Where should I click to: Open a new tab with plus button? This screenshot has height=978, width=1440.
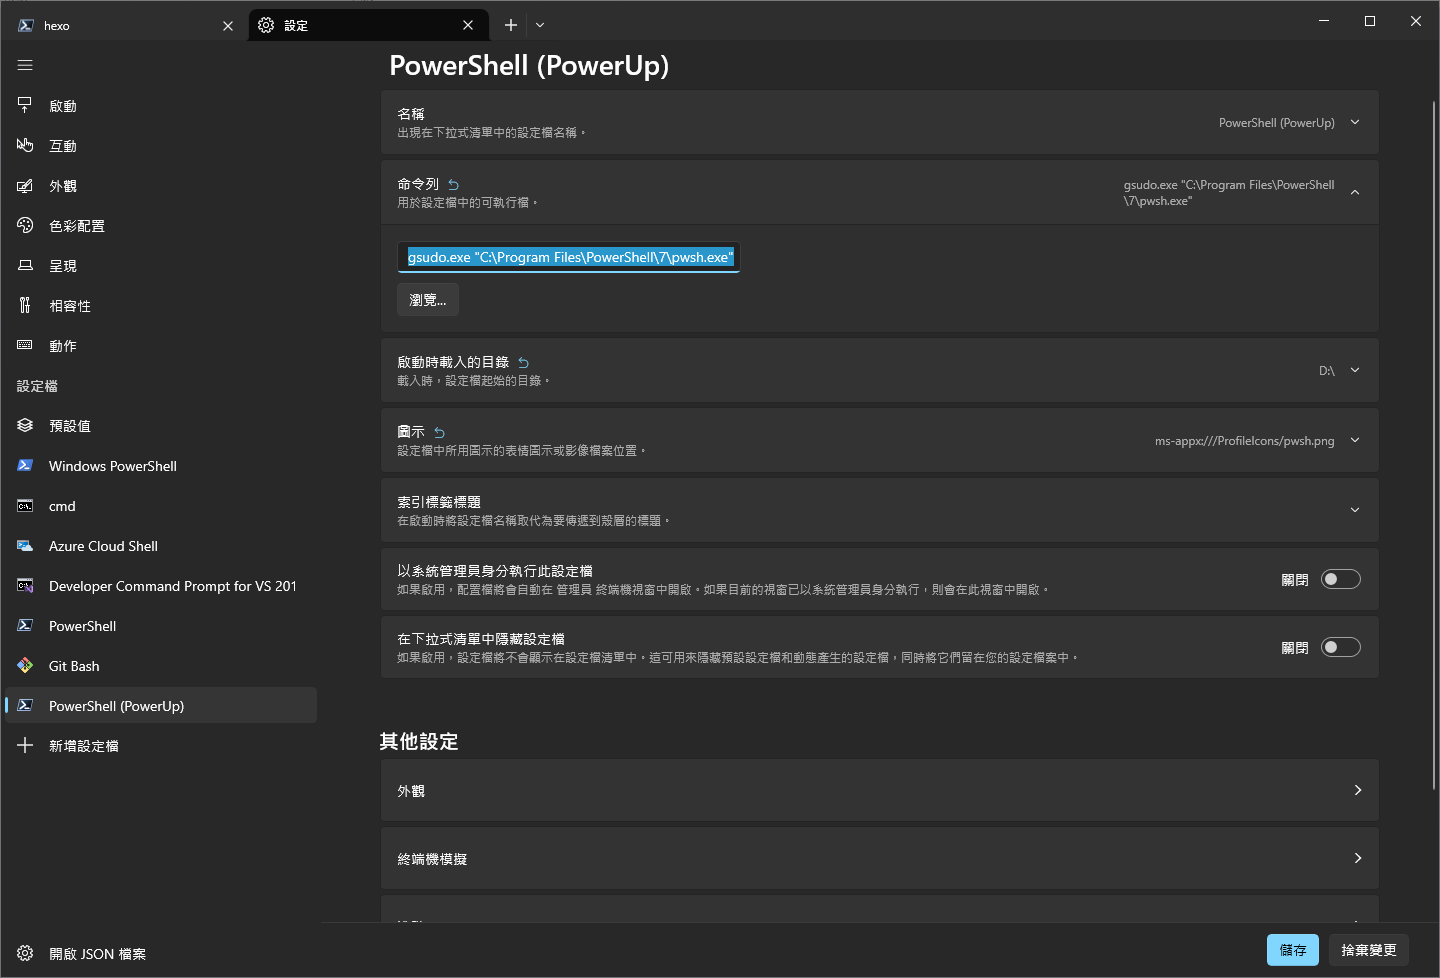511,25
